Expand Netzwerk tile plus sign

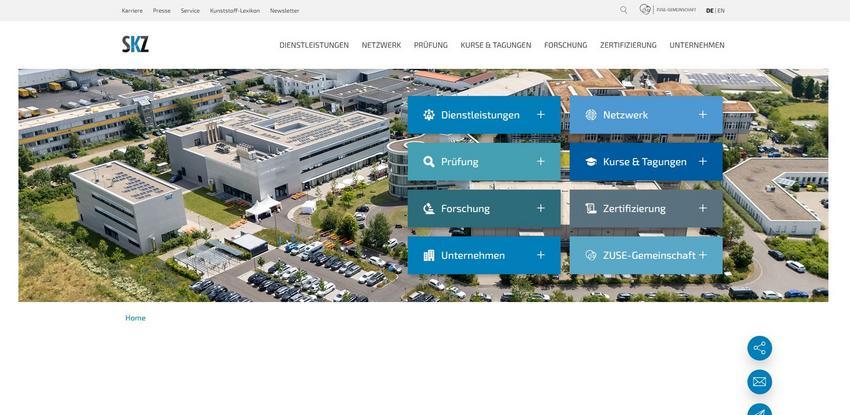[x=703, y=115]
